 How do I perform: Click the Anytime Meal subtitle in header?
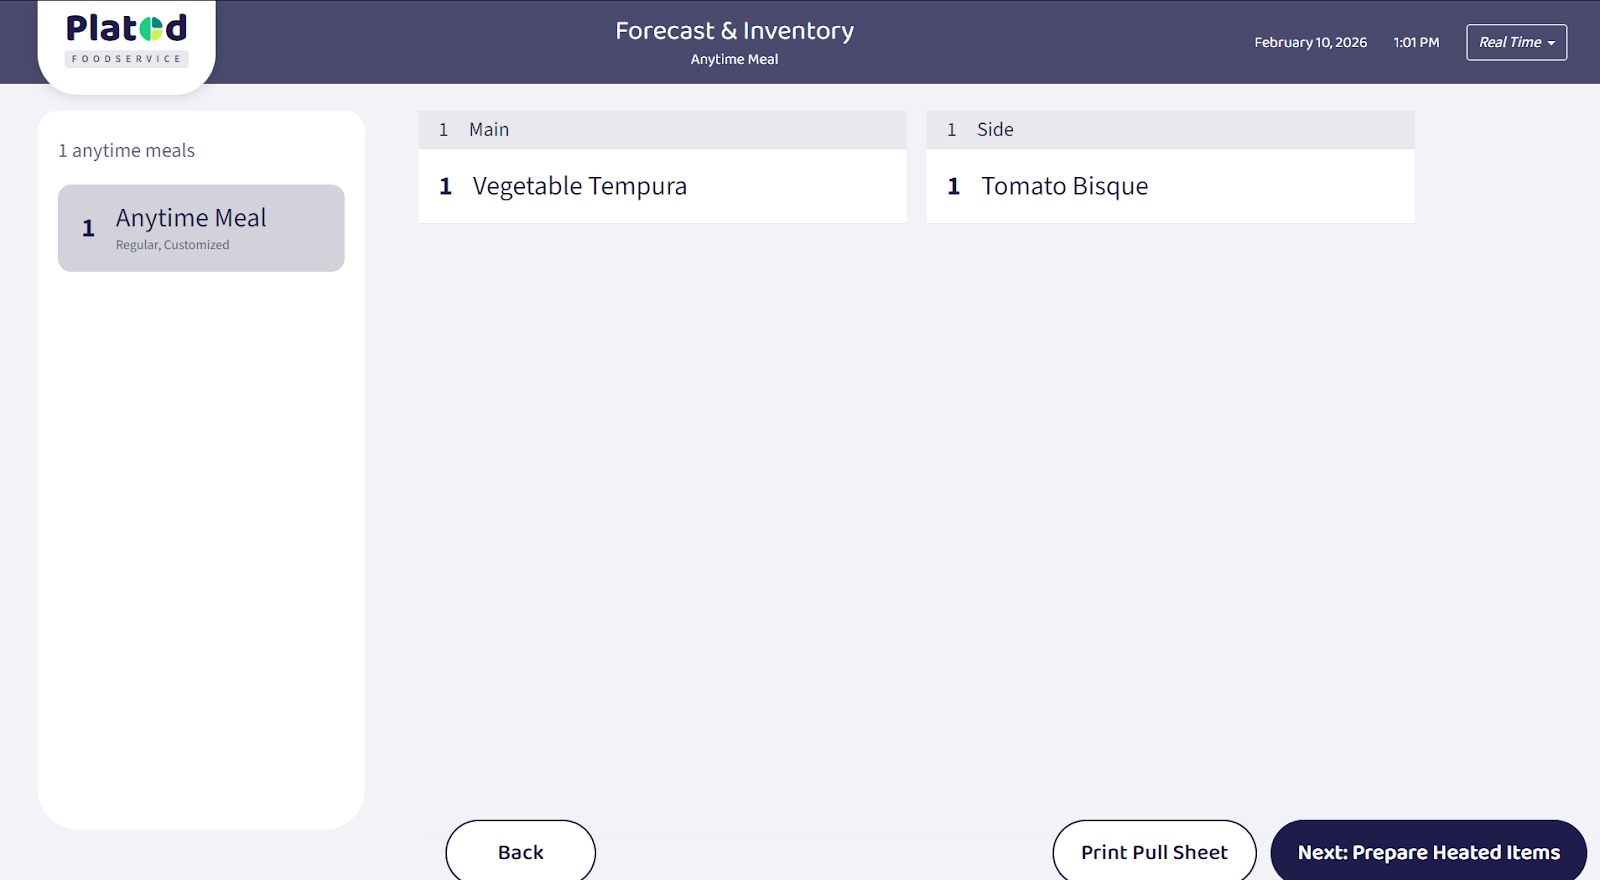pos(734,60)
